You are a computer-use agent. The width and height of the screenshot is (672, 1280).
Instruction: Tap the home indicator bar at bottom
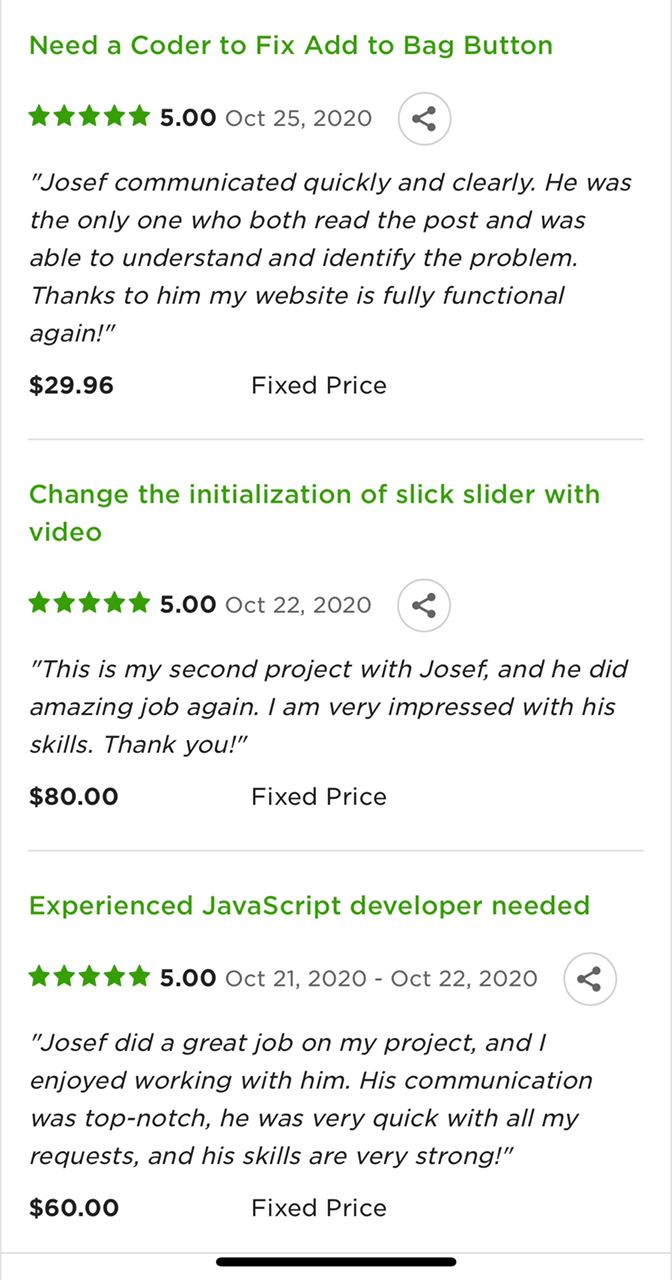coord(336,1262)
